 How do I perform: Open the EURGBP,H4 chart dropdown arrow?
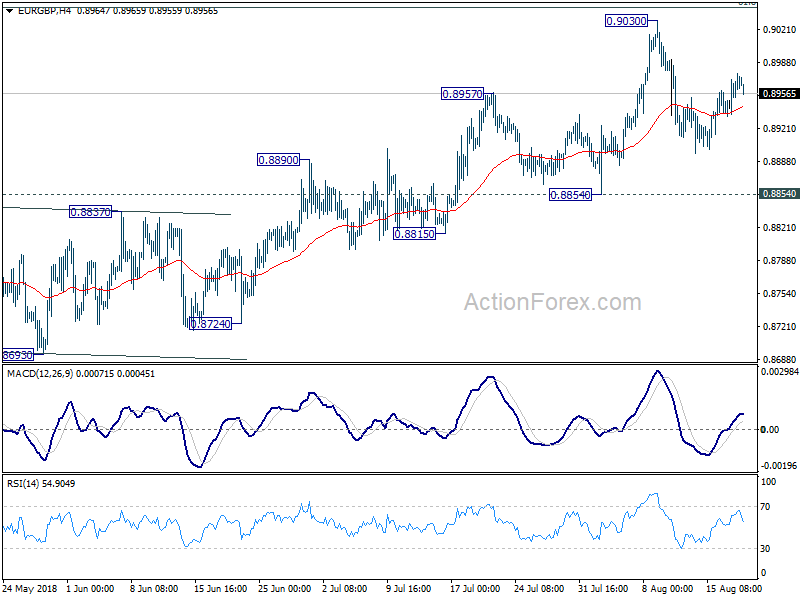click(x=10, y=11)
